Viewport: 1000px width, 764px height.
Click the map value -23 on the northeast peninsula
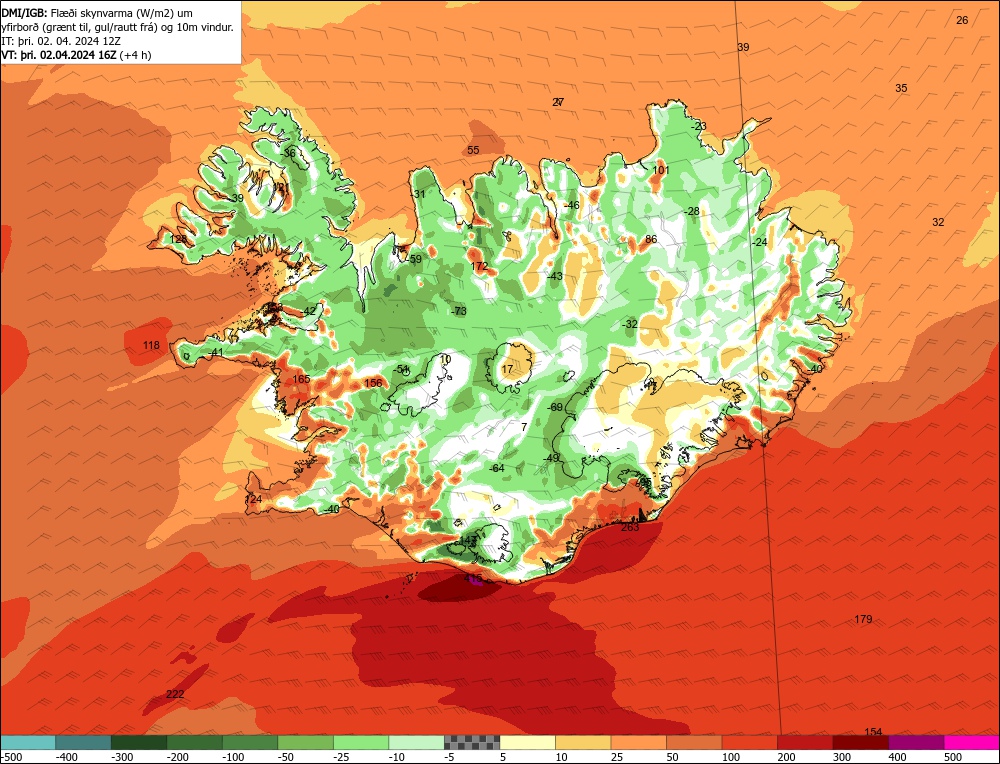pyautogui.click(x=699, y=126)
